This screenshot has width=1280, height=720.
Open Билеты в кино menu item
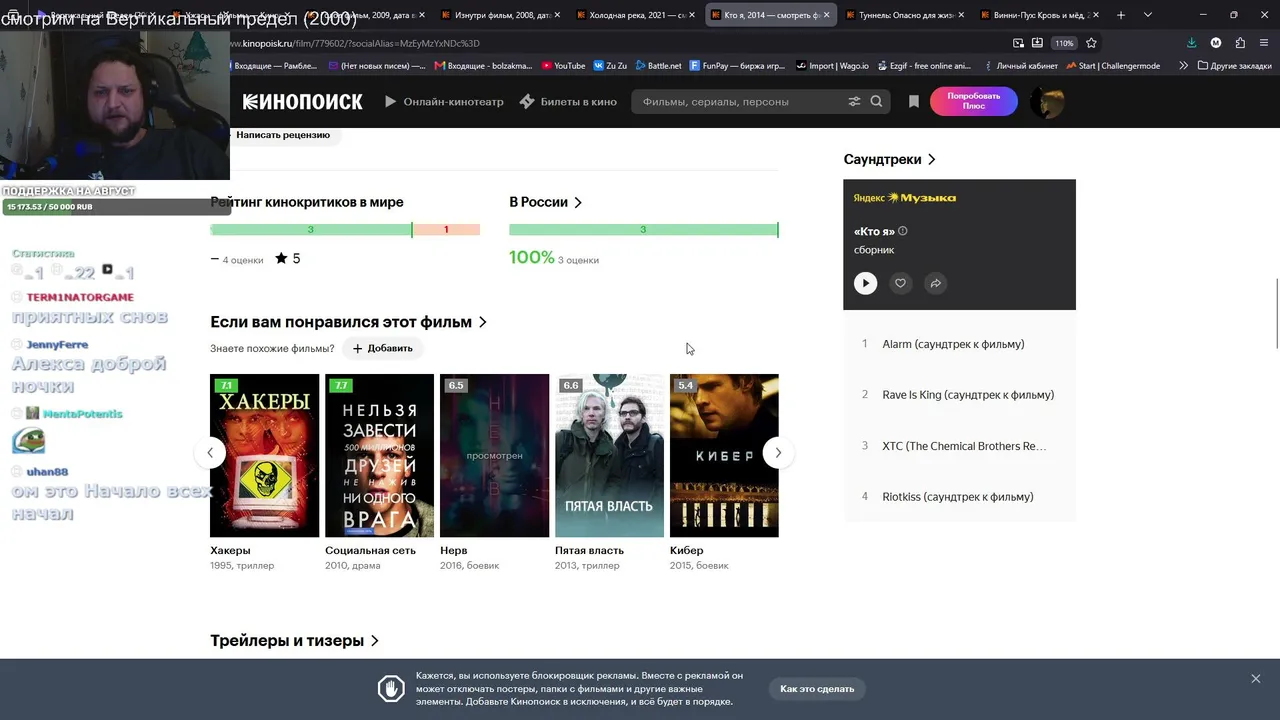click(x=568, y=101)
